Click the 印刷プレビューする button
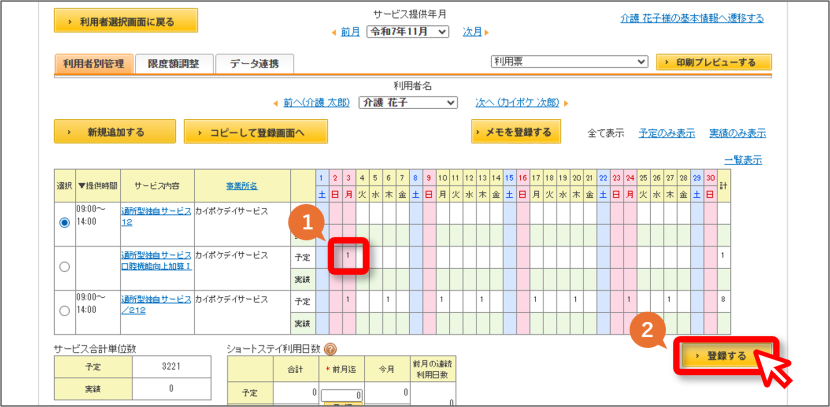The width and height of the screenshot is (830, 407). click(714, 62)
